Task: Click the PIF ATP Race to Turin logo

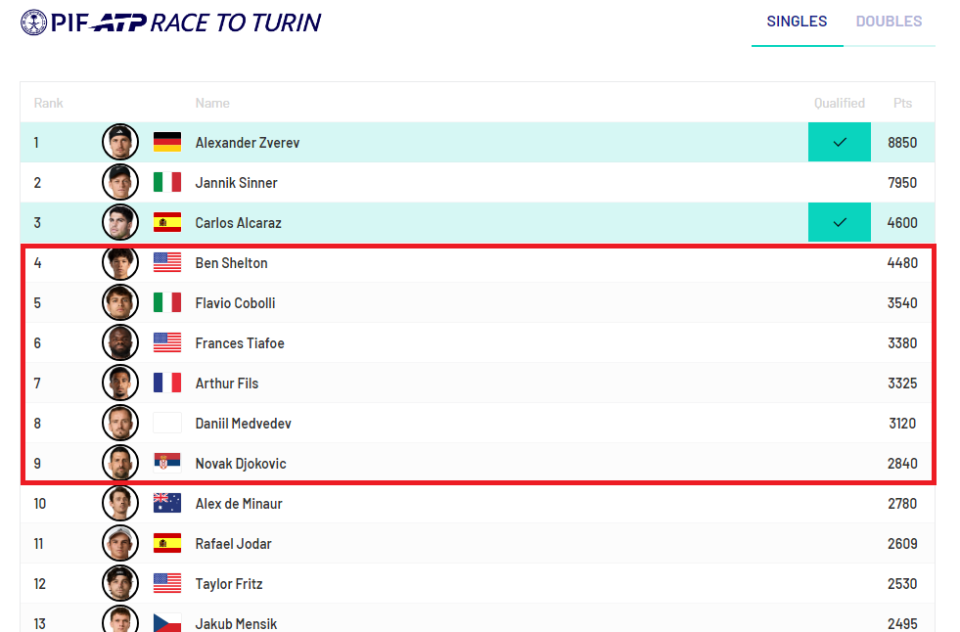Action: click(171, 23)
